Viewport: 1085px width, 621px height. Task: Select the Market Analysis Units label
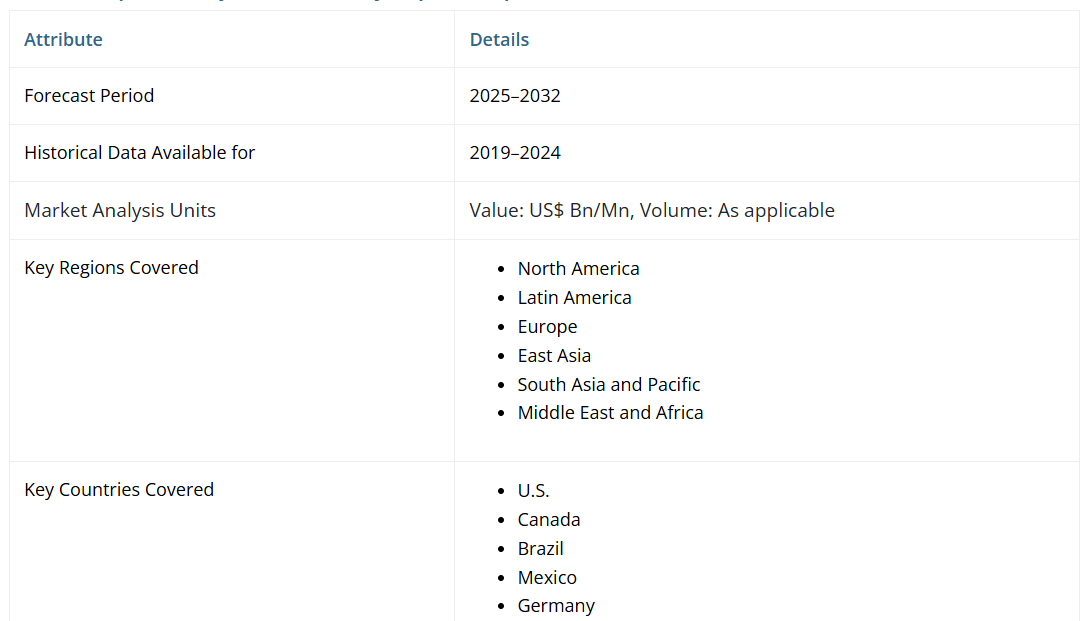click(x=120, y=210)
